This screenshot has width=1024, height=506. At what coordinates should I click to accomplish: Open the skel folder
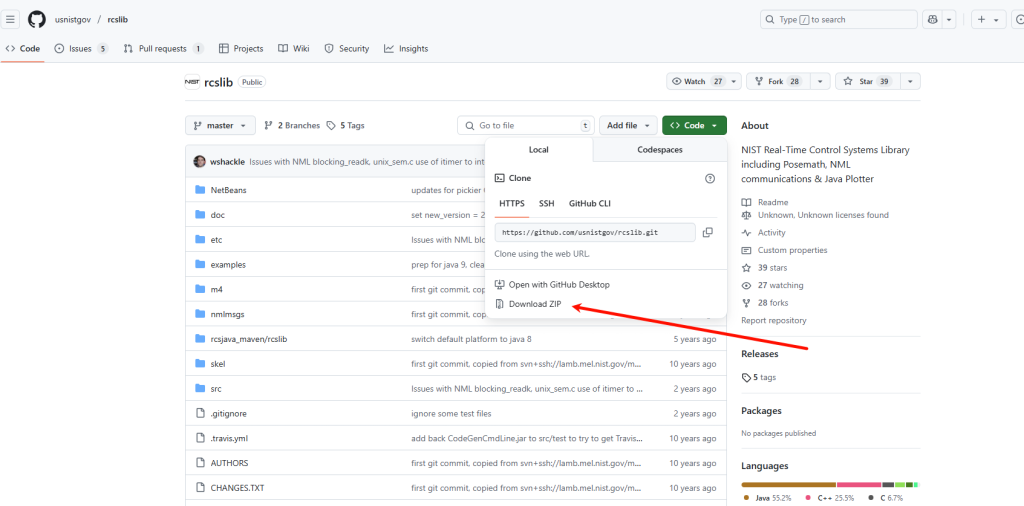point(218,364)
